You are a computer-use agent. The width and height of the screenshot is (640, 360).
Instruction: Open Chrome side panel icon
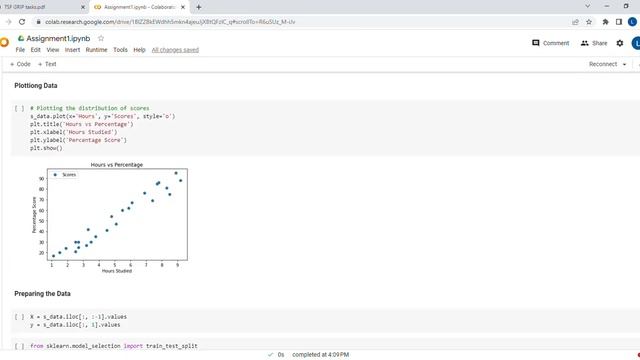tap(619, 22)
